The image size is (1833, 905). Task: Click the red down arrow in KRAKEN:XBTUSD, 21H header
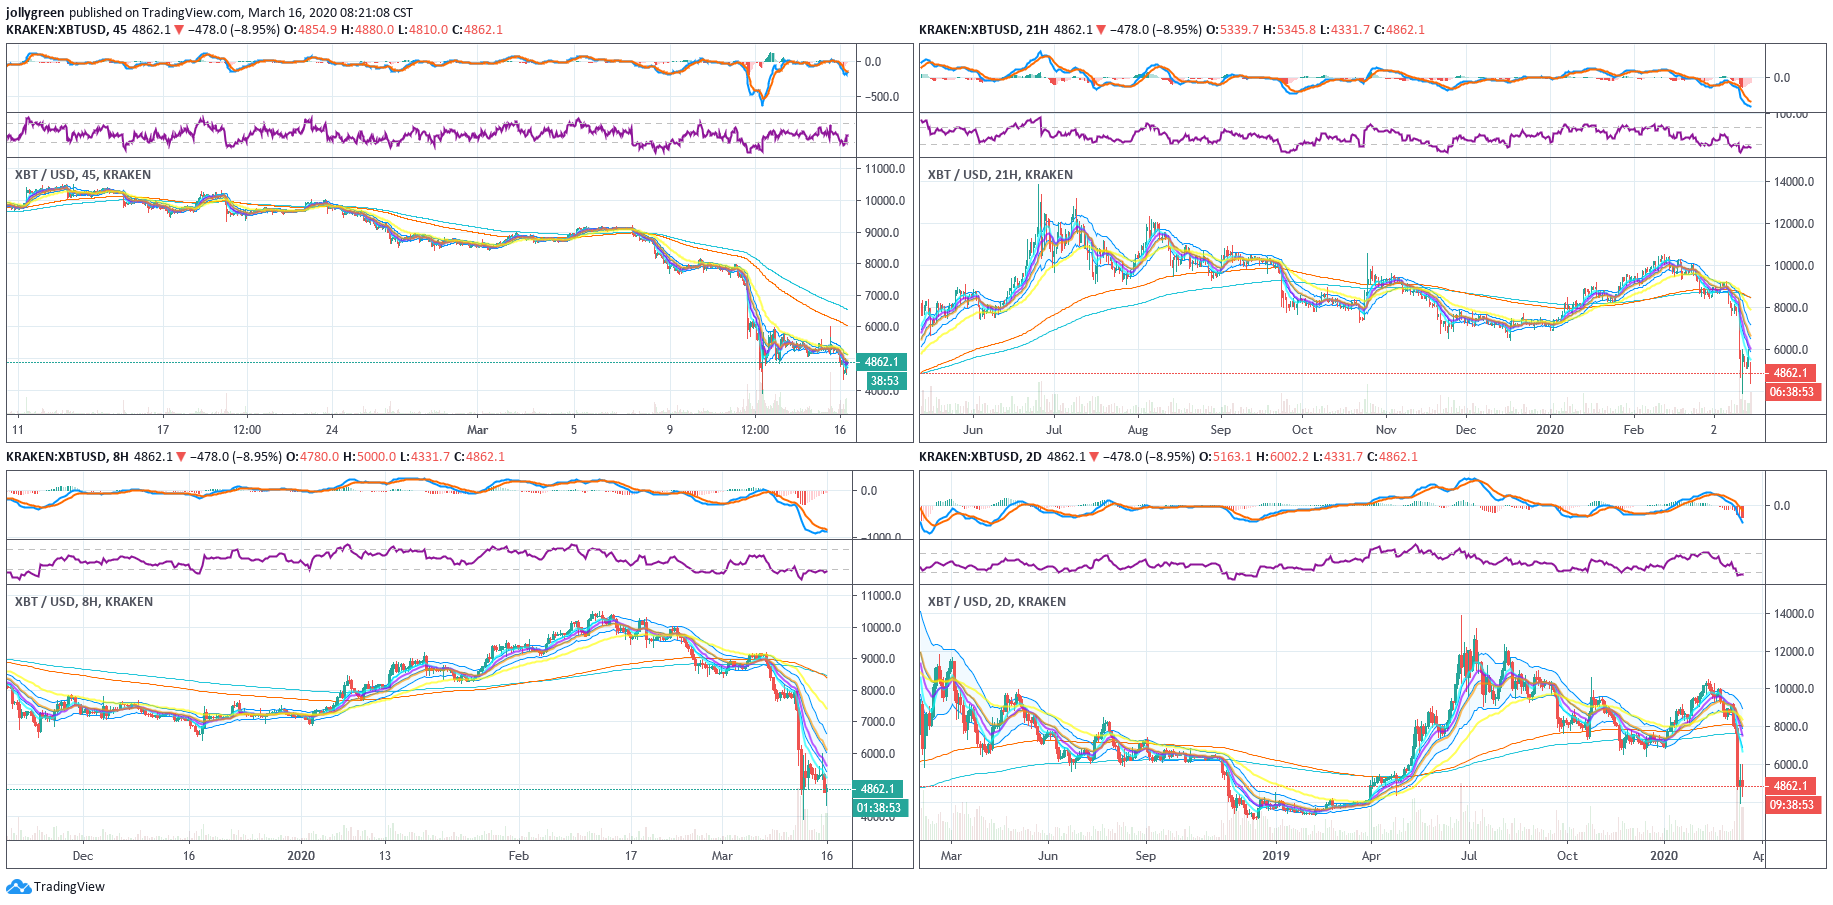(x=1101, y=30)
